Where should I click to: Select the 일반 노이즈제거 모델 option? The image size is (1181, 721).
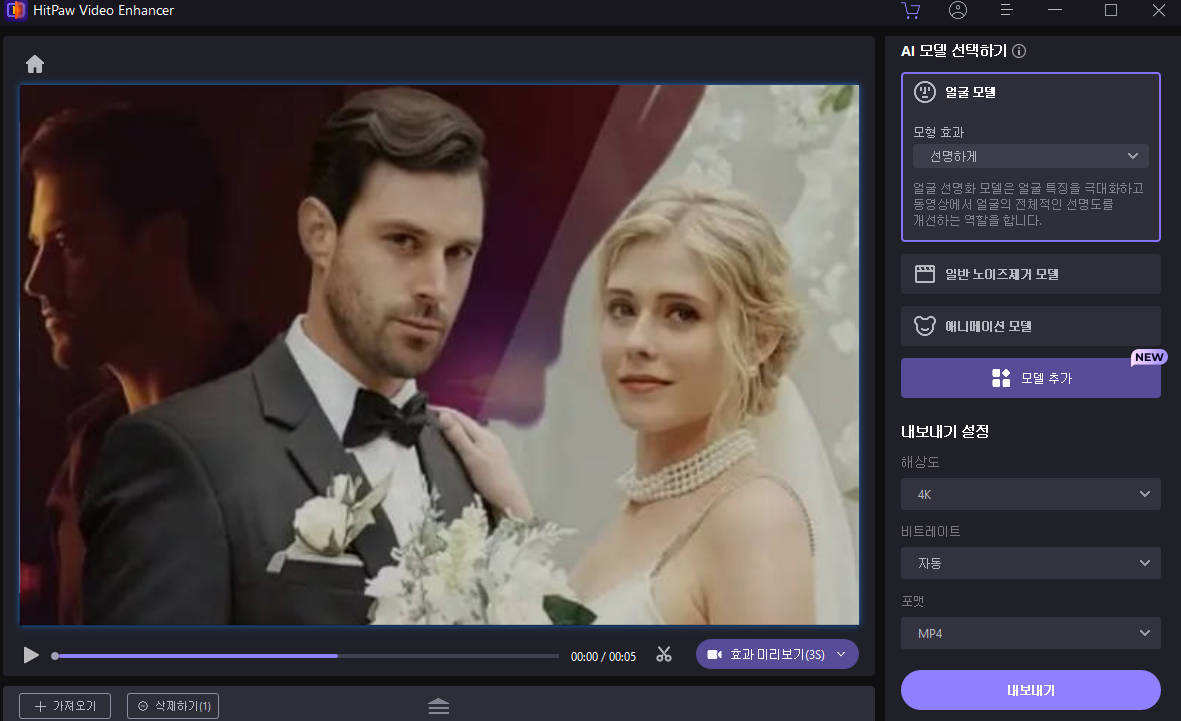(1030, 274)
